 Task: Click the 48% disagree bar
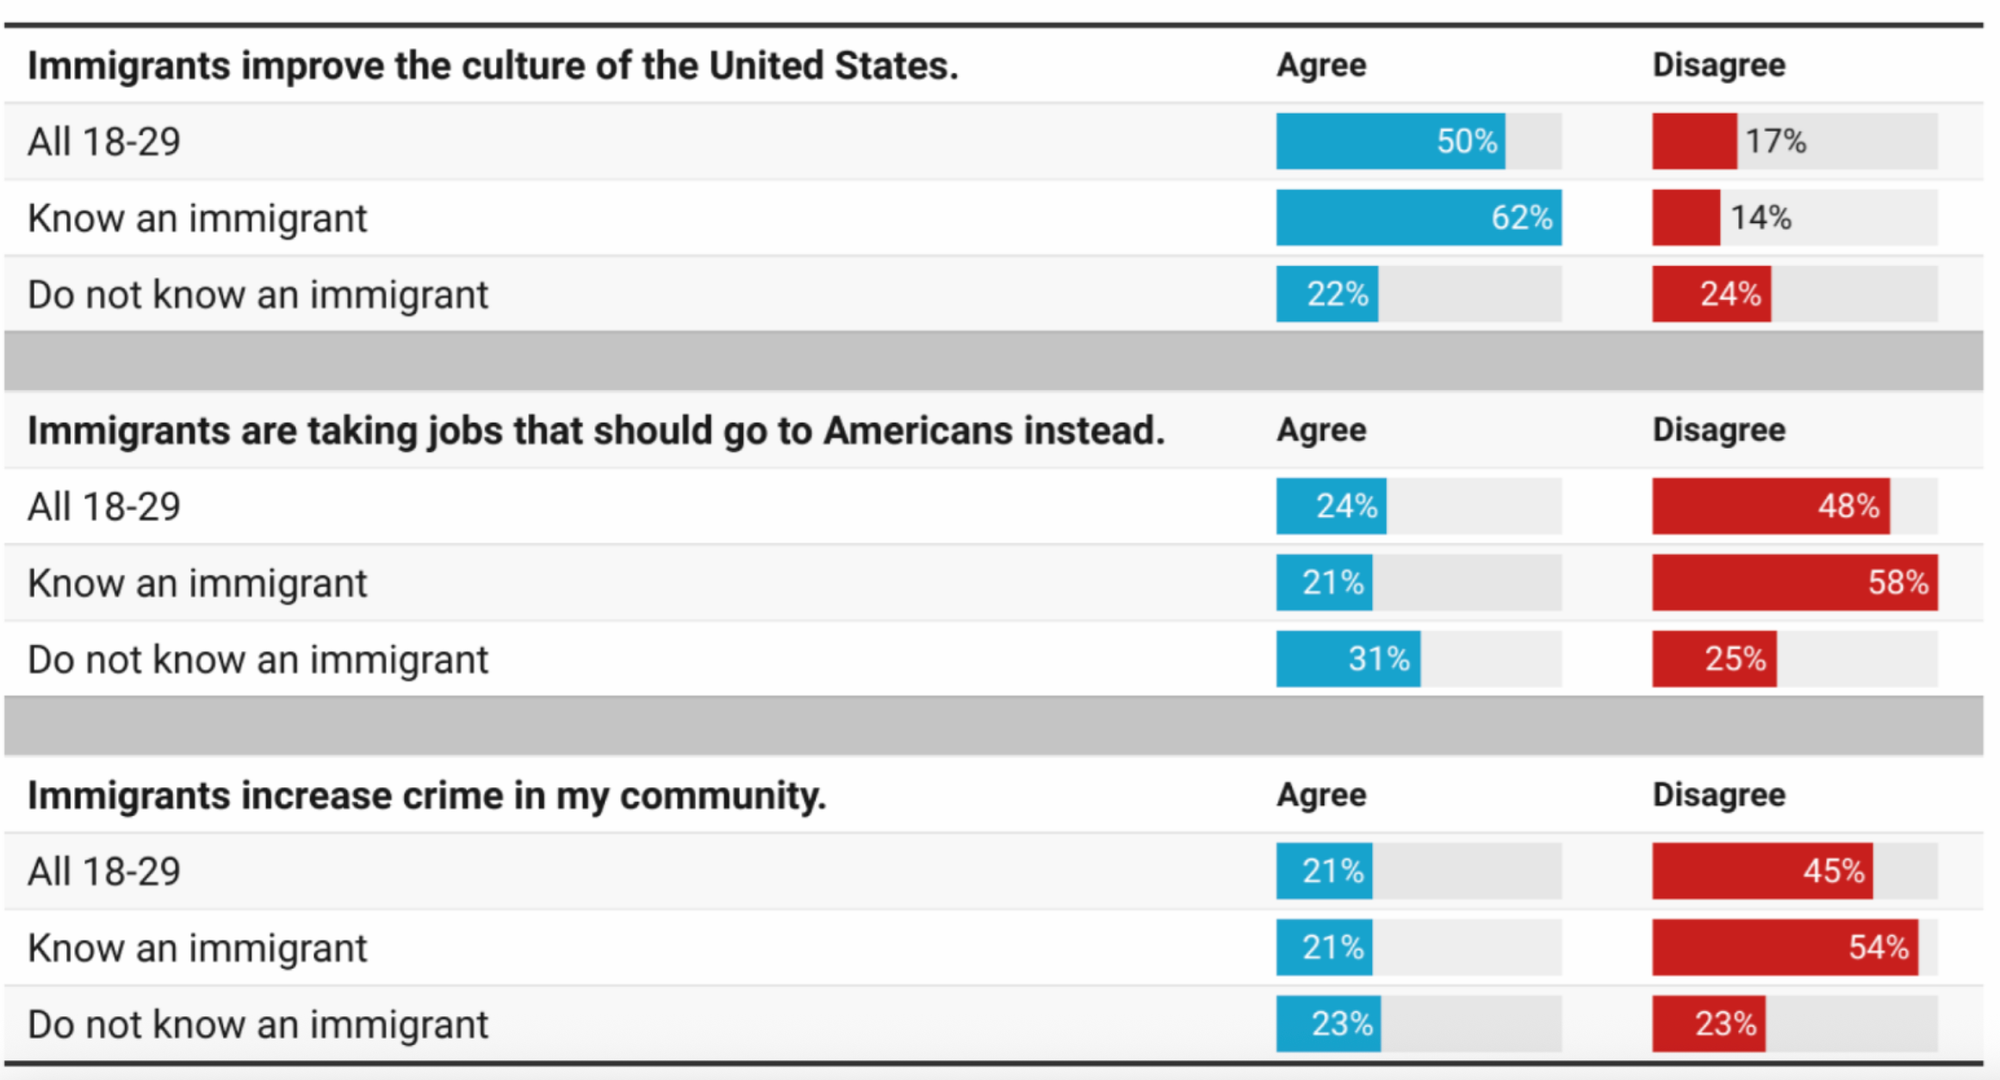click(x=1770, y=506)
